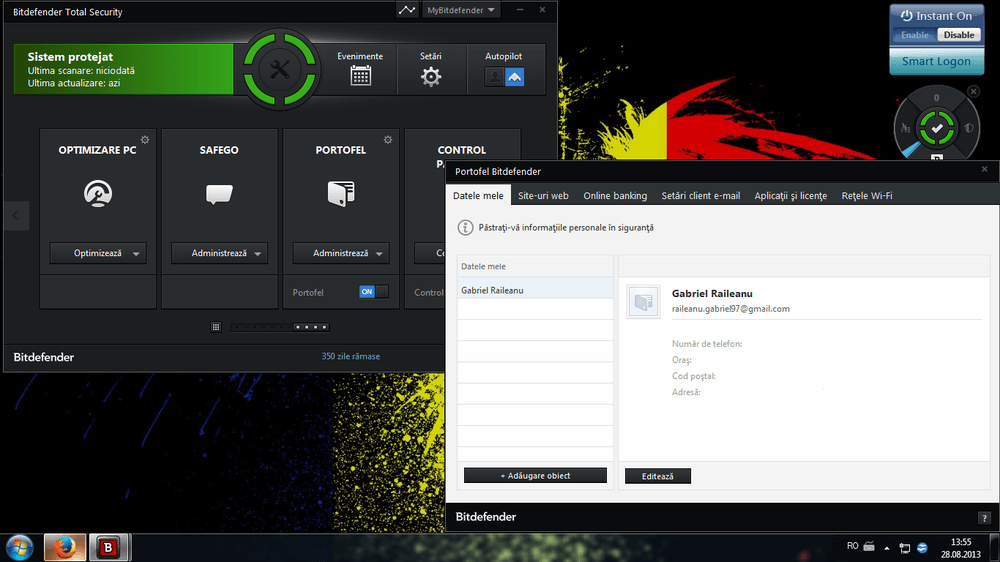Toggle the Portofel ON switch
This screenshot has height=562, width=1000.
click(373, 292)
